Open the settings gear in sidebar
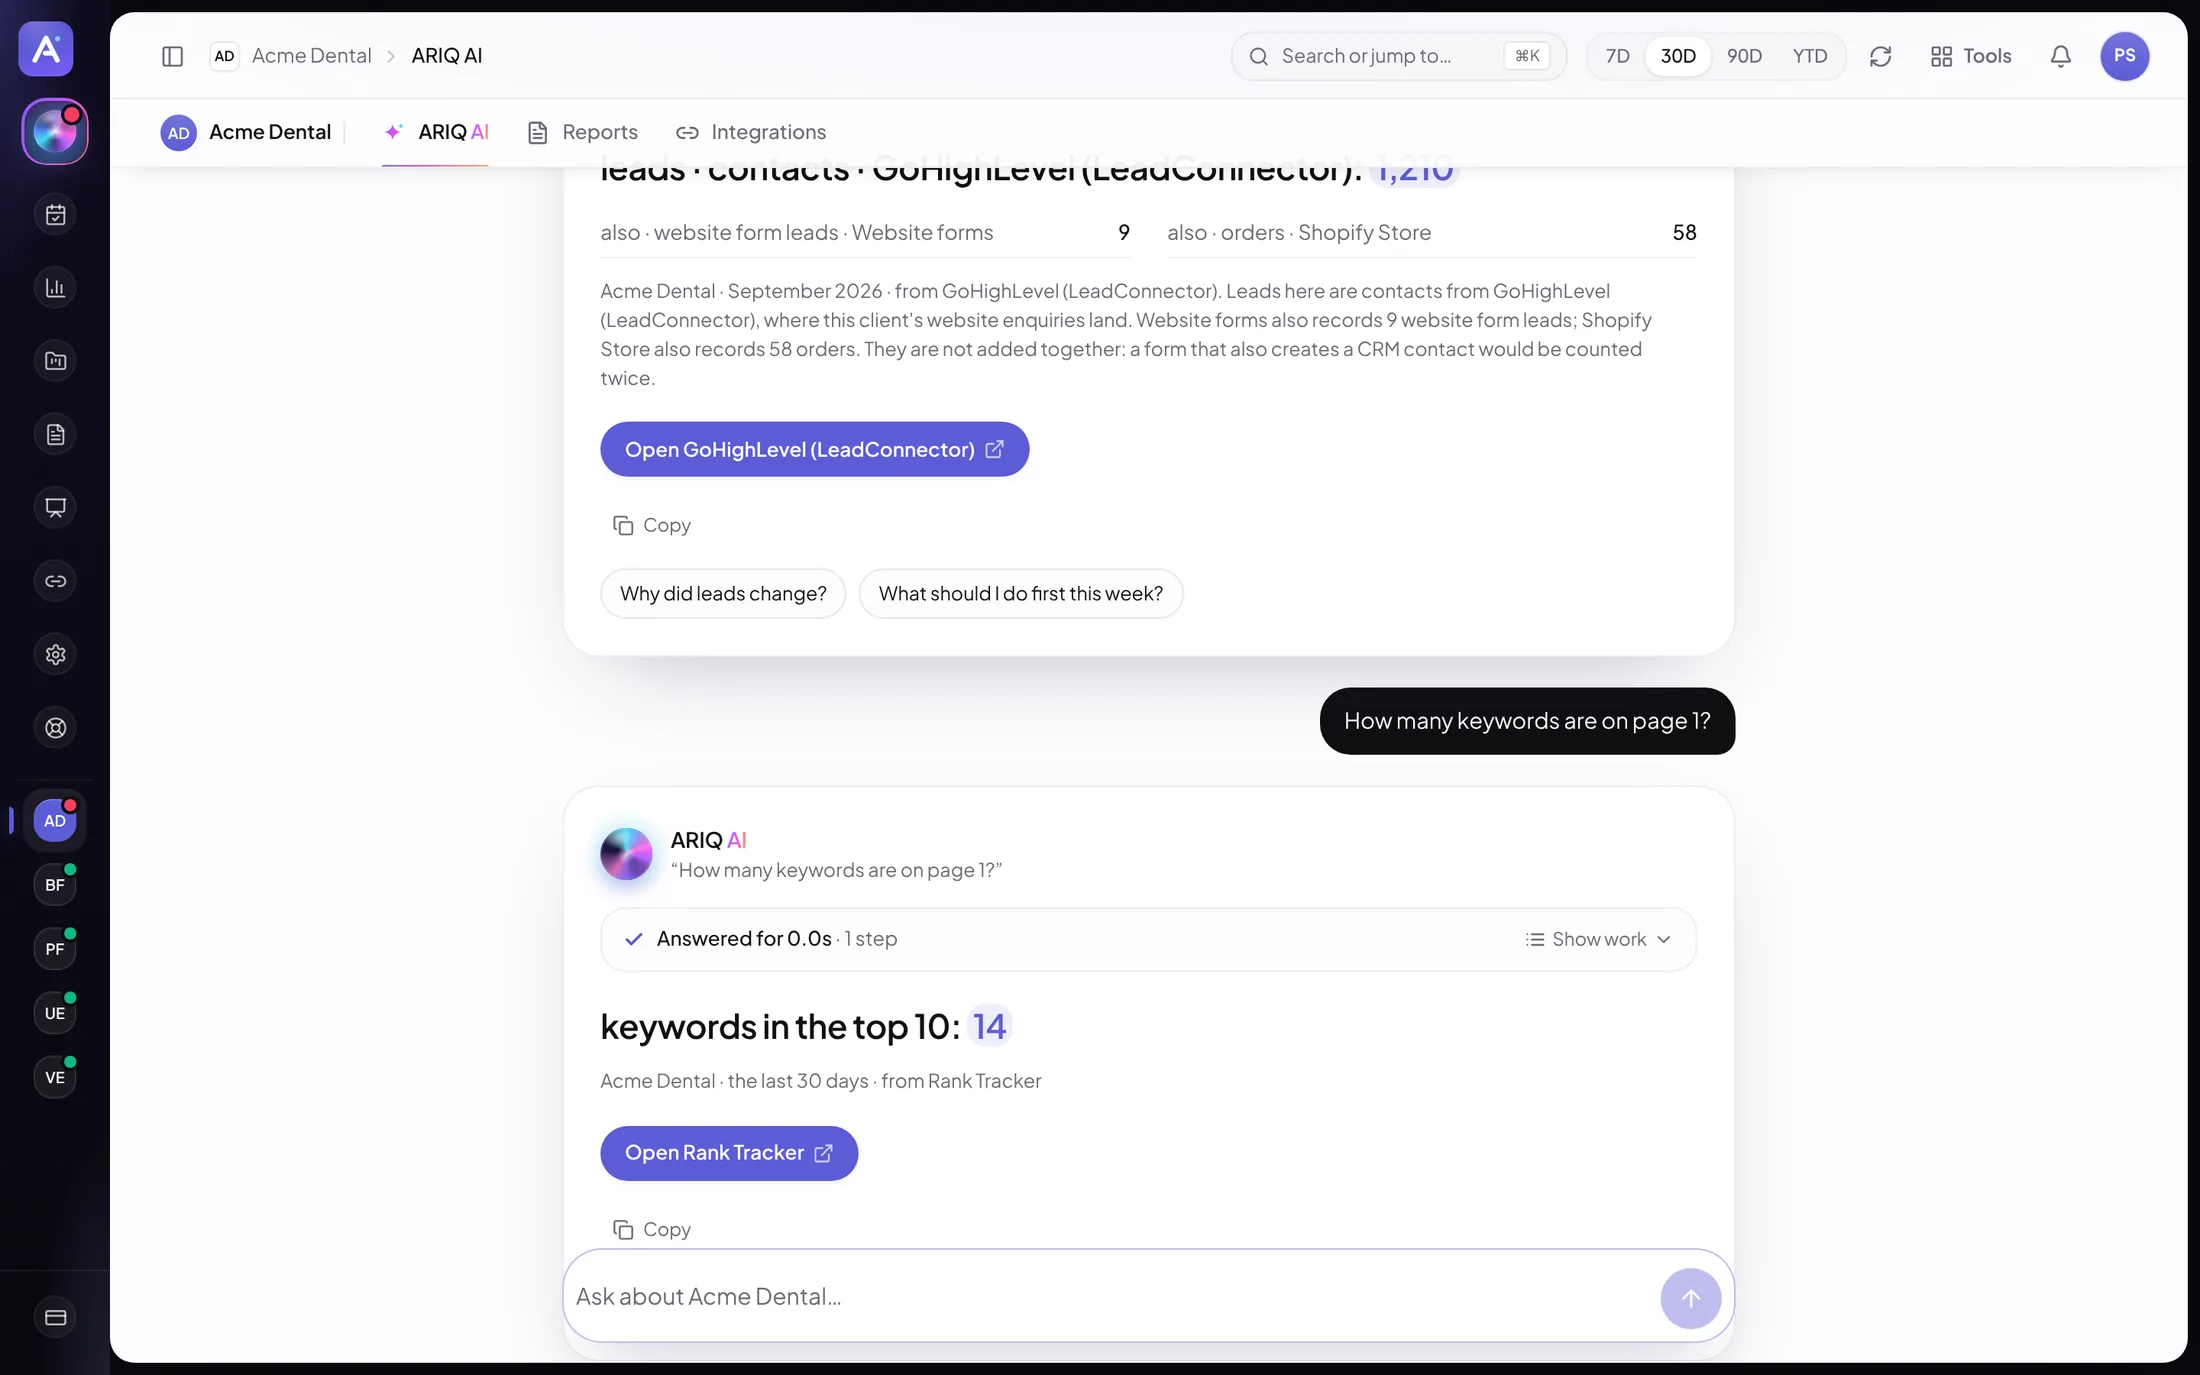Viewport: 2200px width, 1375px height. pos(56,654)
